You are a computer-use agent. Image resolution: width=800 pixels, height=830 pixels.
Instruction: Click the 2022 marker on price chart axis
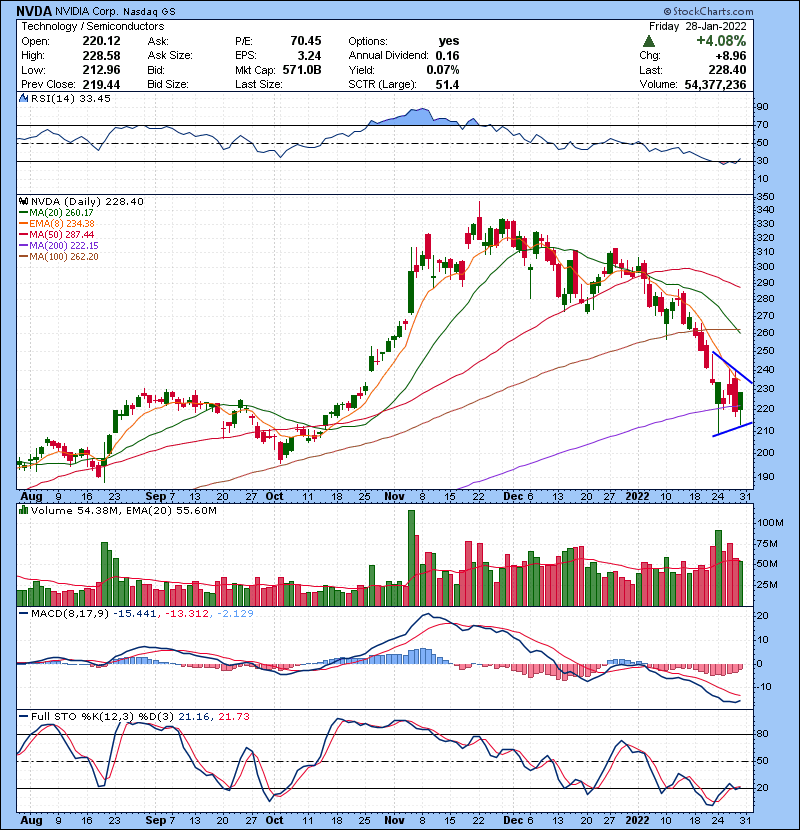(637, 497)
